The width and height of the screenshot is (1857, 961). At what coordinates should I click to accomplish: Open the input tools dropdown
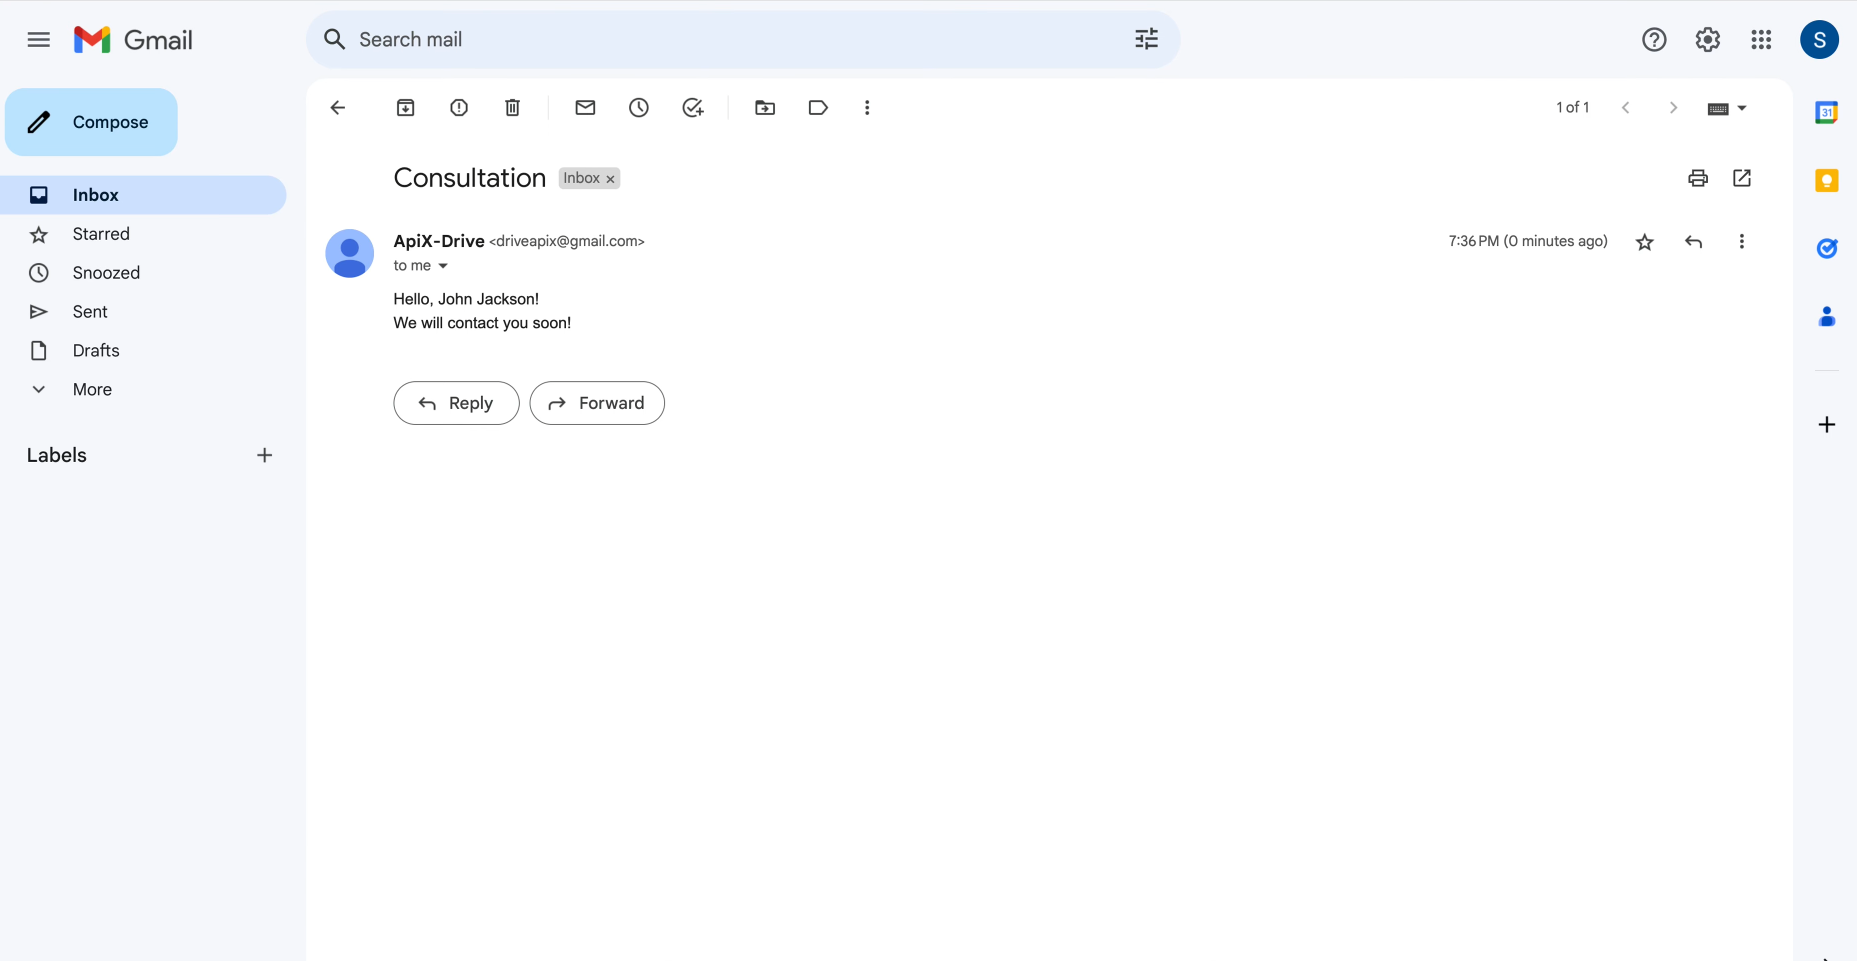point(1727,107)
